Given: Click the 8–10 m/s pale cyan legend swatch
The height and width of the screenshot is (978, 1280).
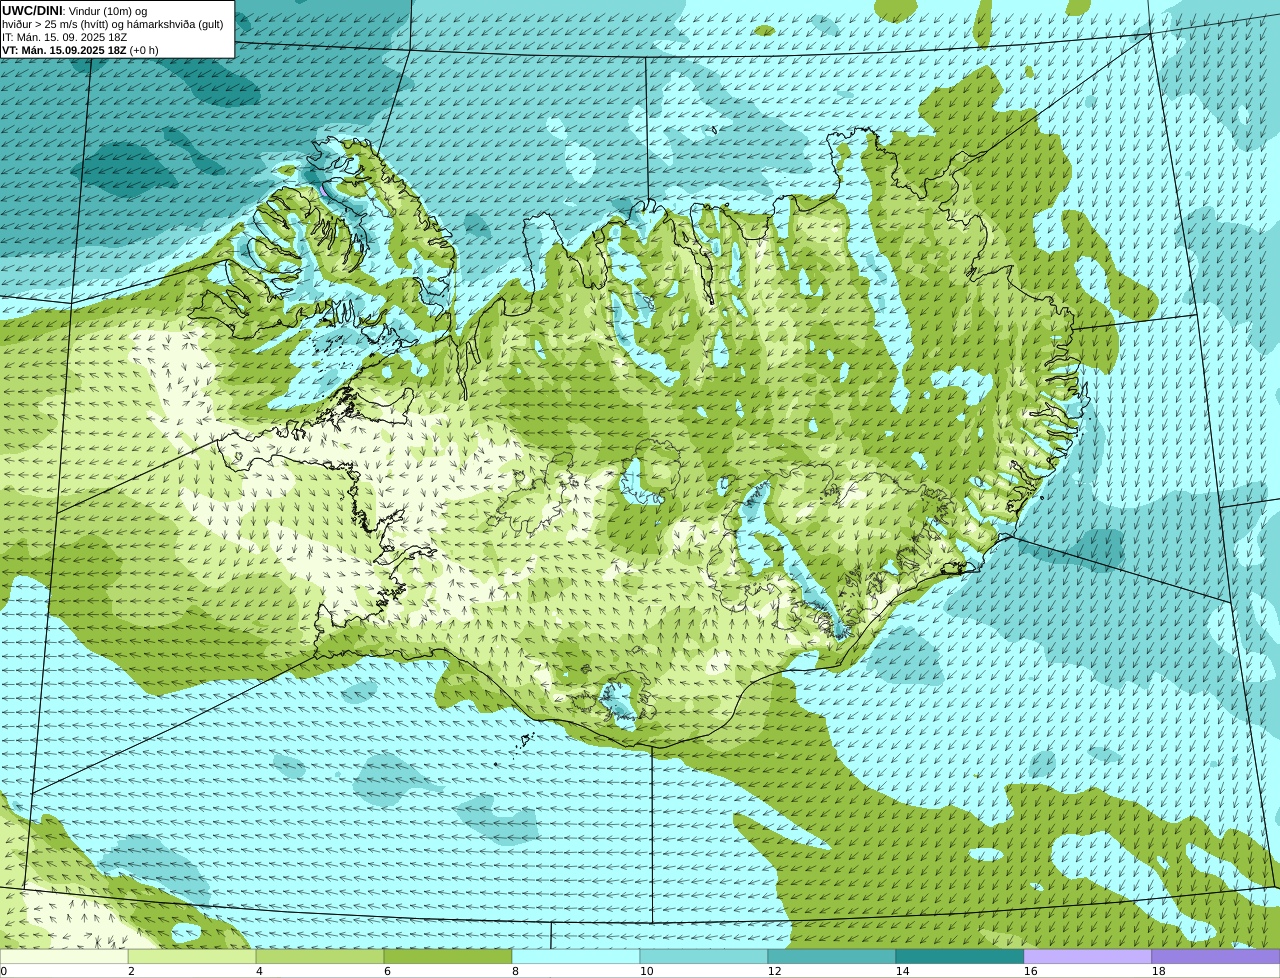Looking at the screenshot, I should coord(576,956).
